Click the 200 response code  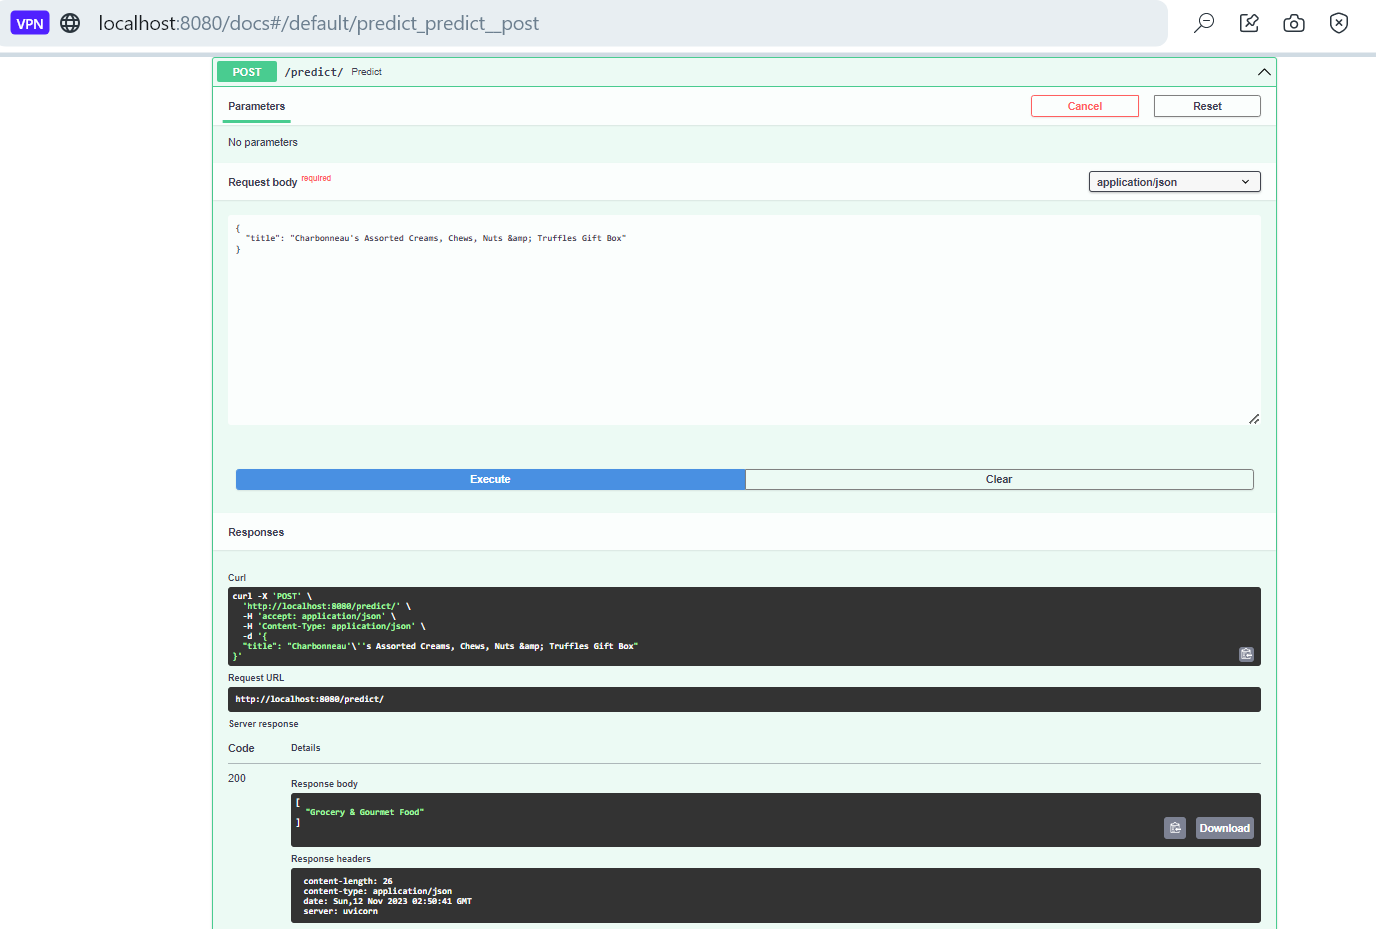coord(237,778)
